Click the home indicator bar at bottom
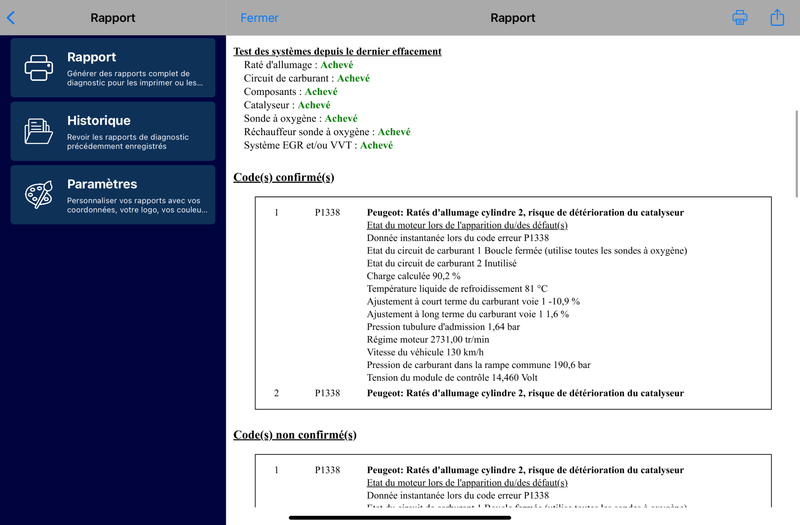 click(399, 517)
